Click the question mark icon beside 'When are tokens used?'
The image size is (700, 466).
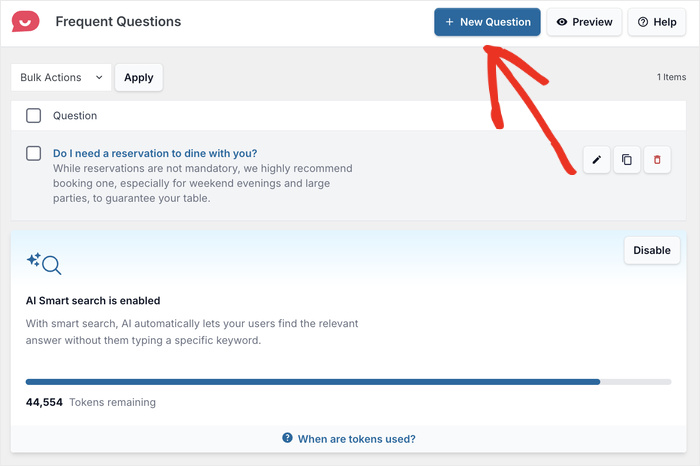287,438
